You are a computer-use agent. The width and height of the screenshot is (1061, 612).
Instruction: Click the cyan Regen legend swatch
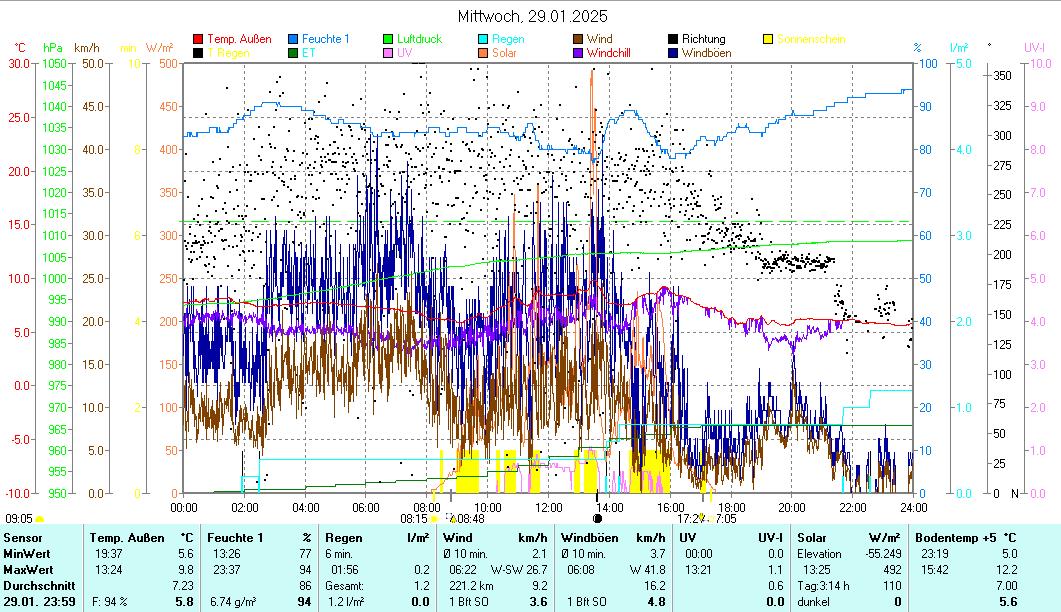484,39
